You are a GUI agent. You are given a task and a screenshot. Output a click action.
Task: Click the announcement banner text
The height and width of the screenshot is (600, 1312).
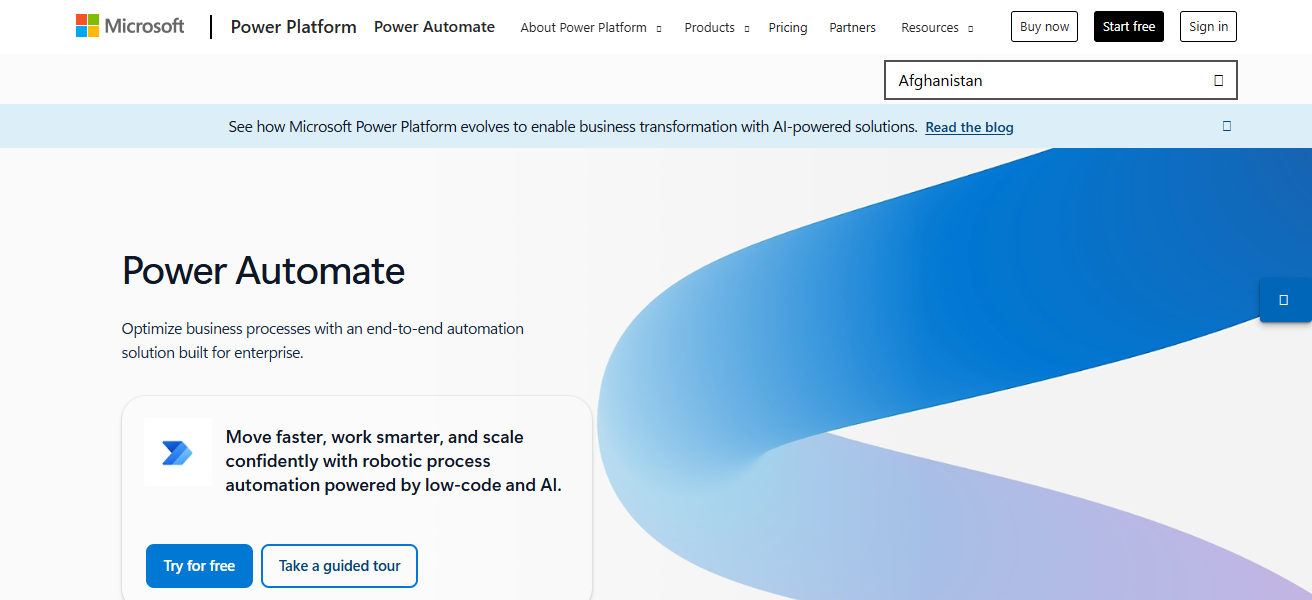click(570, 126)
